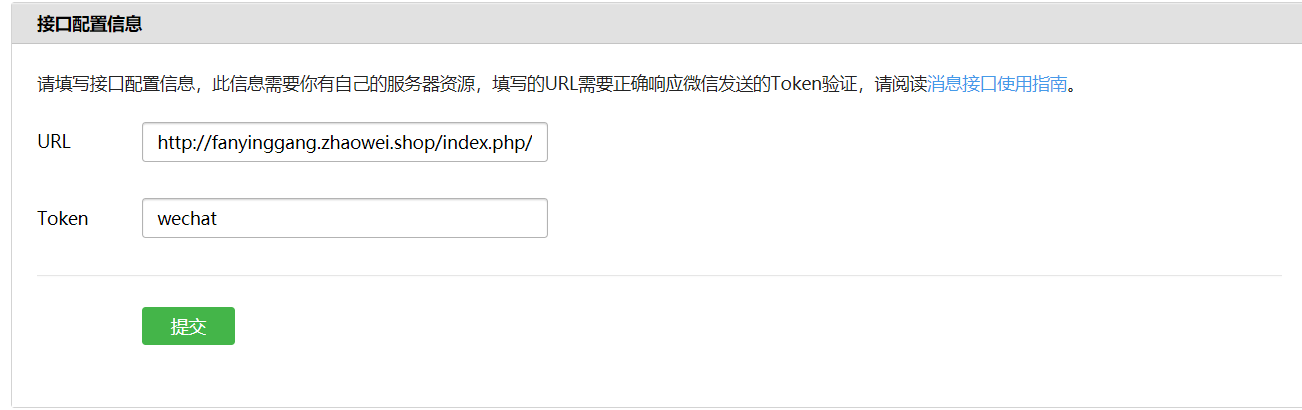Click the 接口配置信息 section title
This screenshot has height=410, width=1302.
click(89, 24)
